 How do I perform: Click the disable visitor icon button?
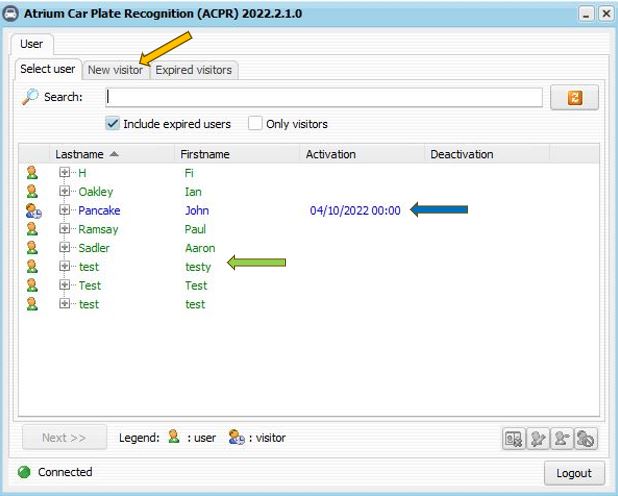click(586, 438)
